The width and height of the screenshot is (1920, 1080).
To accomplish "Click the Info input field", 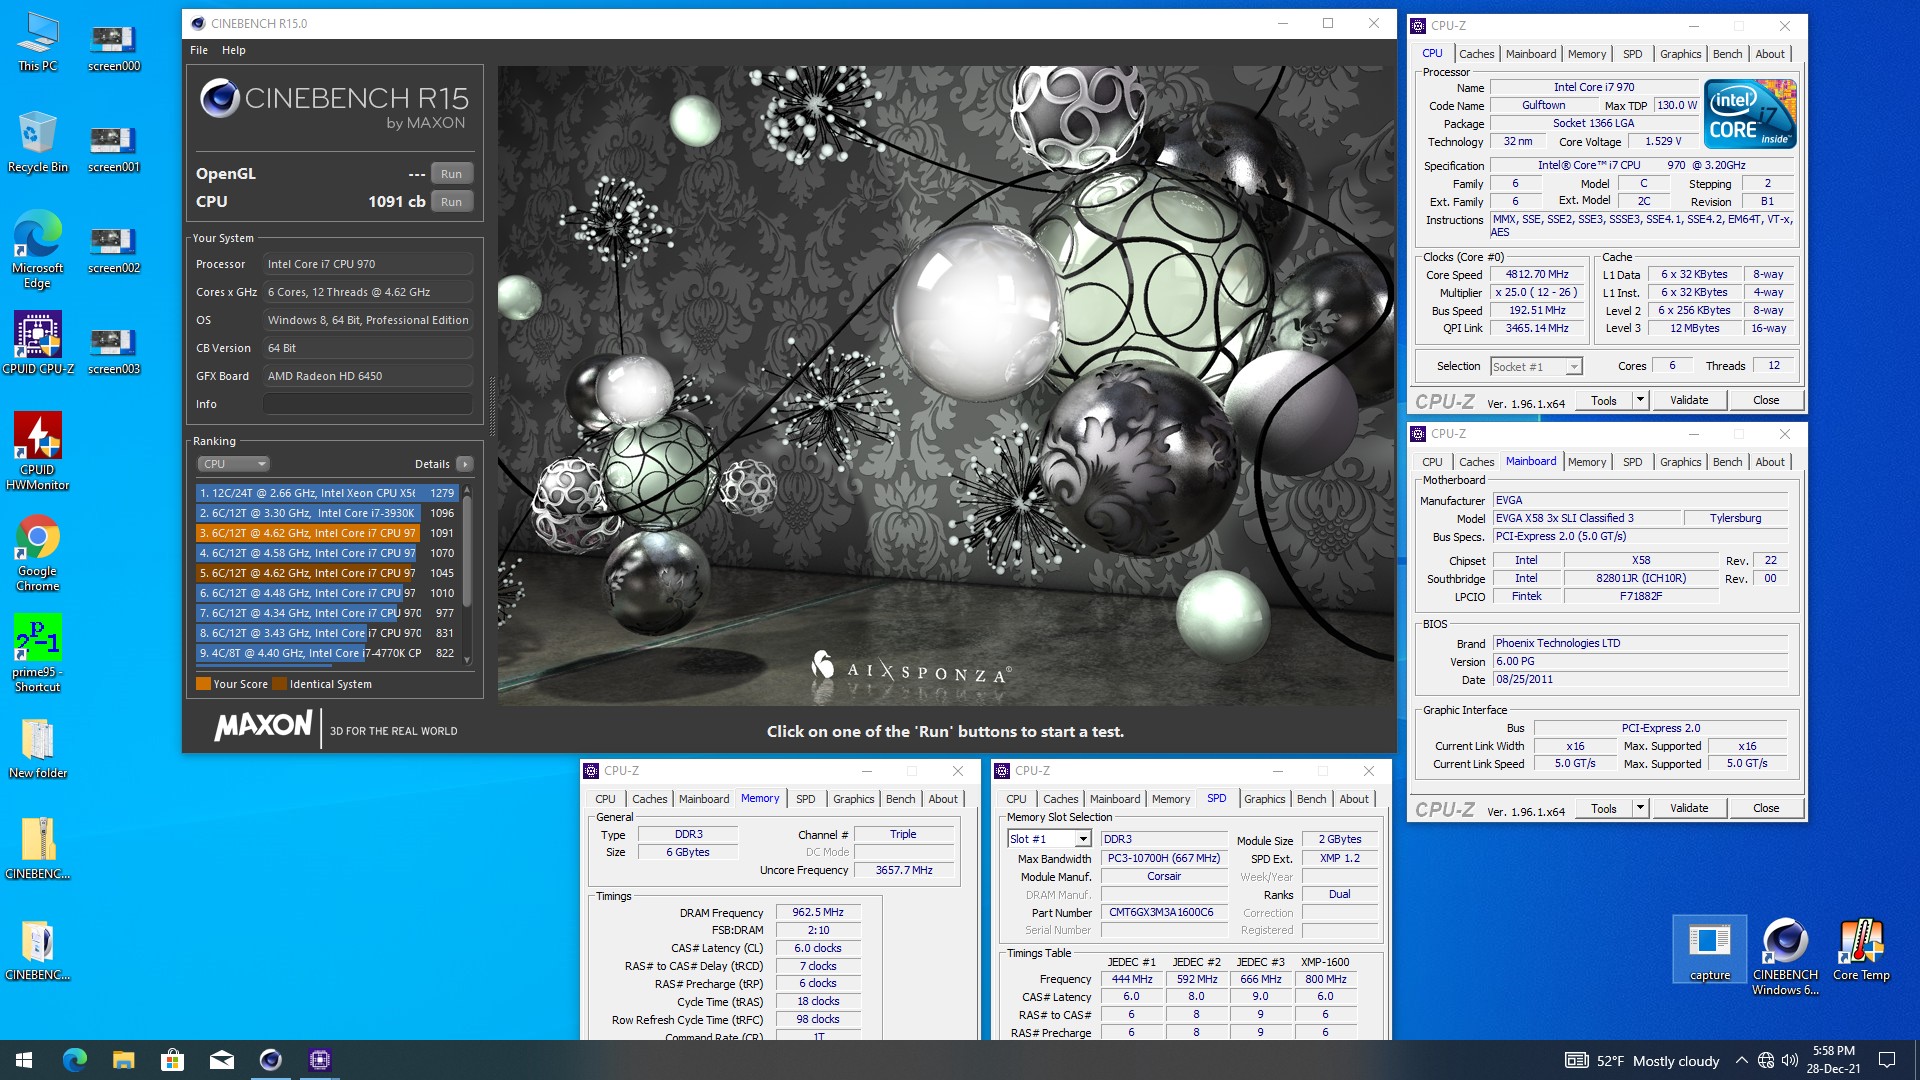I will pos(368,404).
